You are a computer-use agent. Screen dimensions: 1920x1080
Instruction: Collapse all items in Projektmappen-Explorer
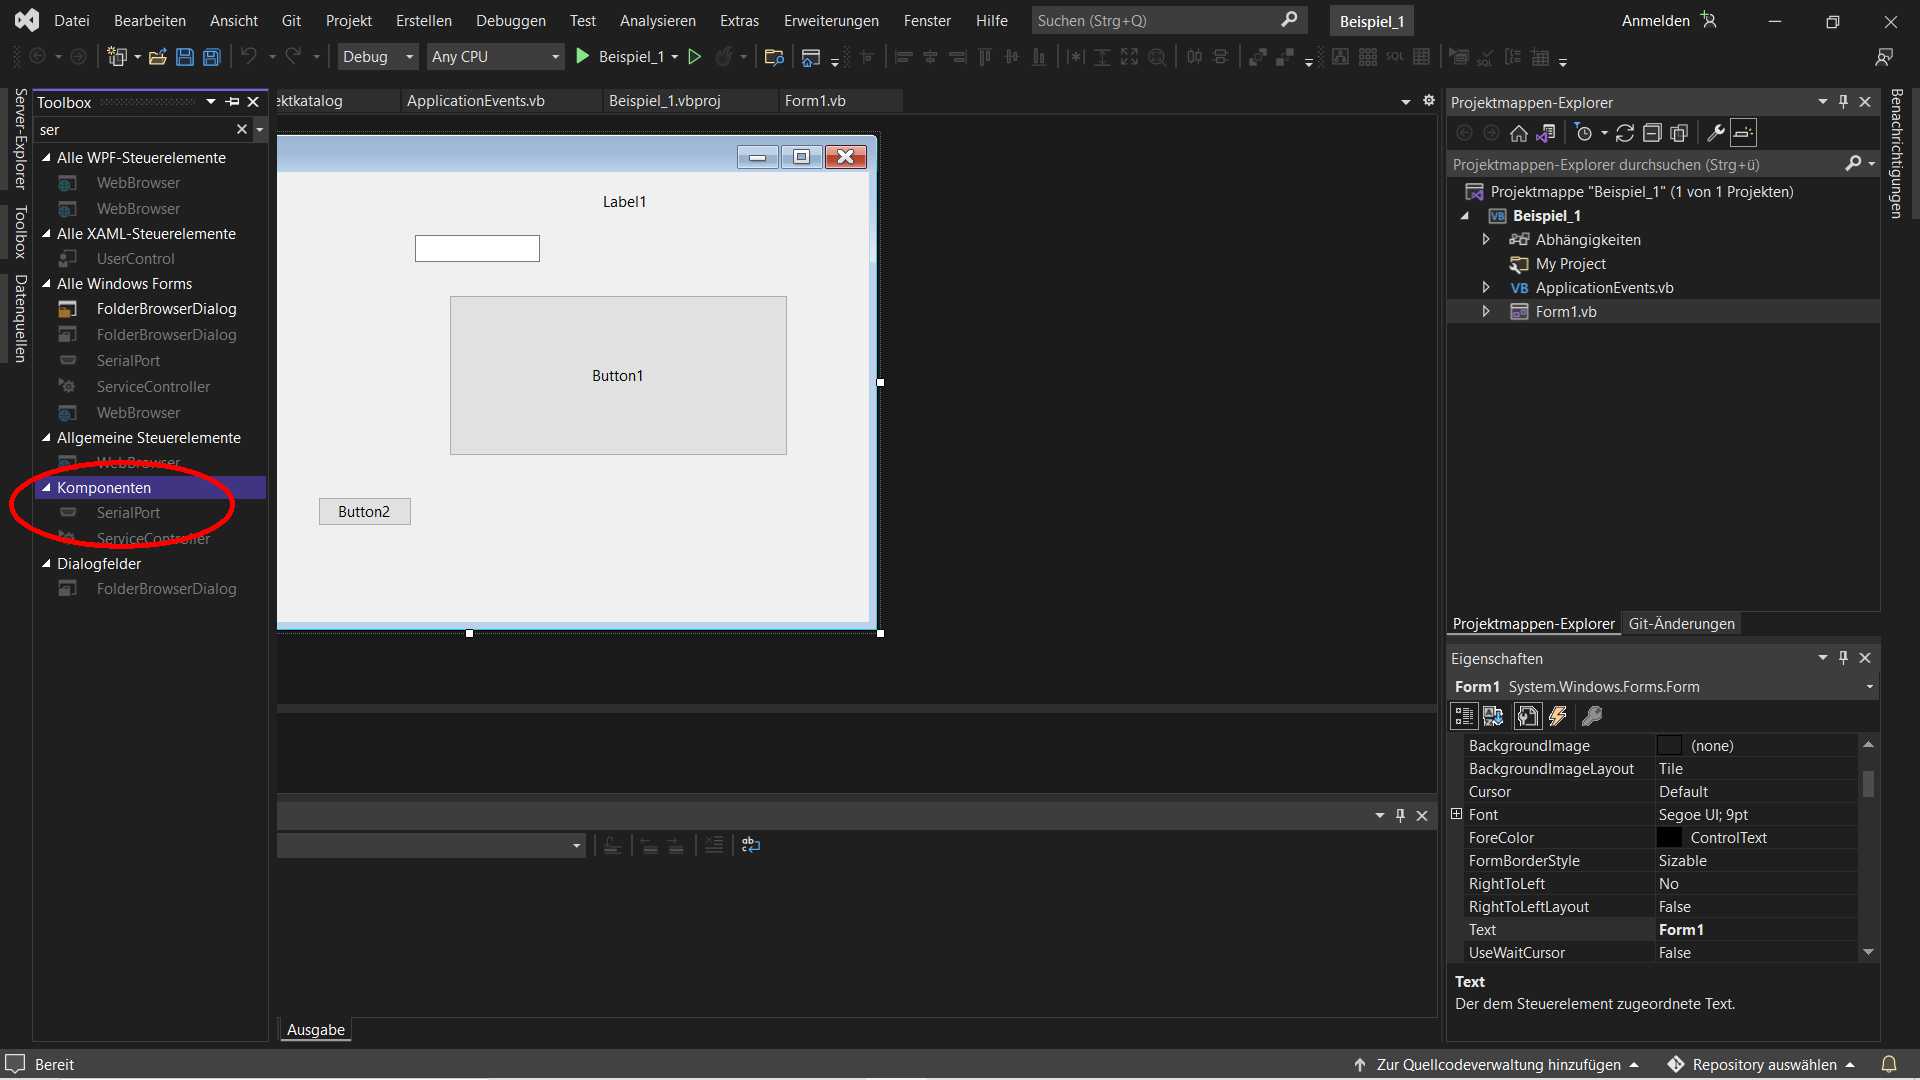click(1652, 133)
